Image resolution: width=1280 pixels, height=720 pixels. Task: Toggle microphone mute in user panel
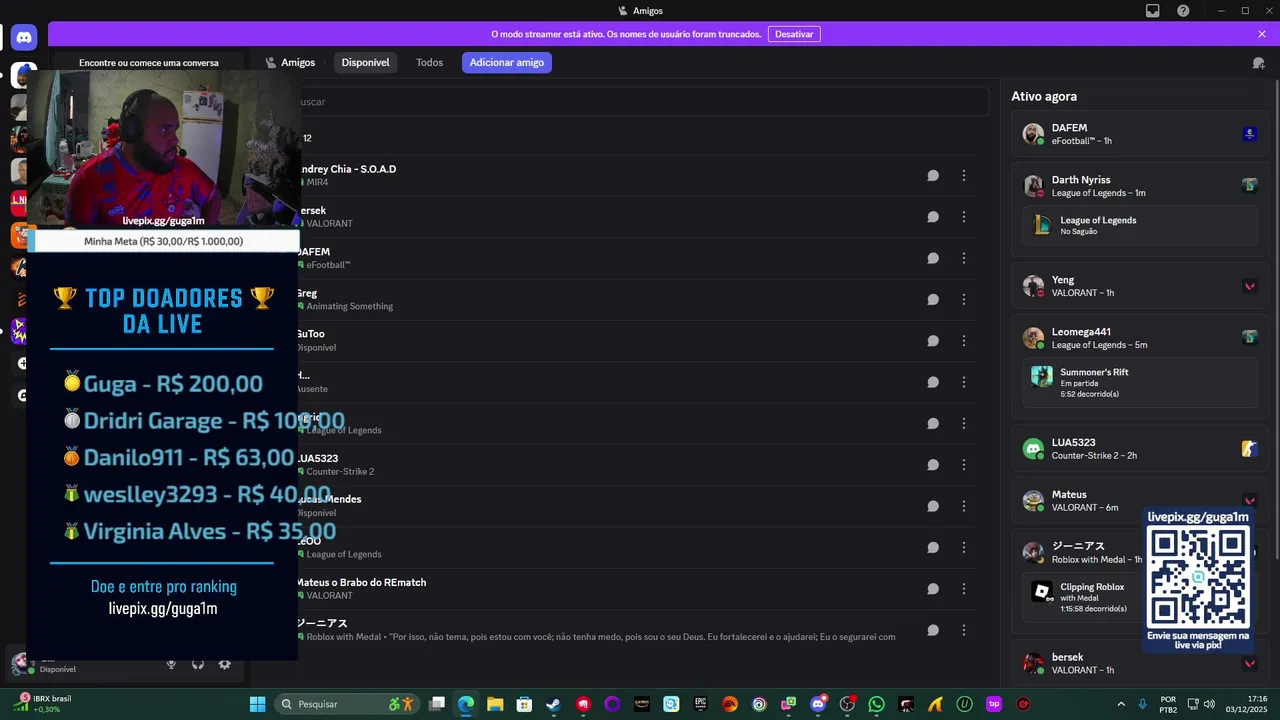[x=171, y=664]
